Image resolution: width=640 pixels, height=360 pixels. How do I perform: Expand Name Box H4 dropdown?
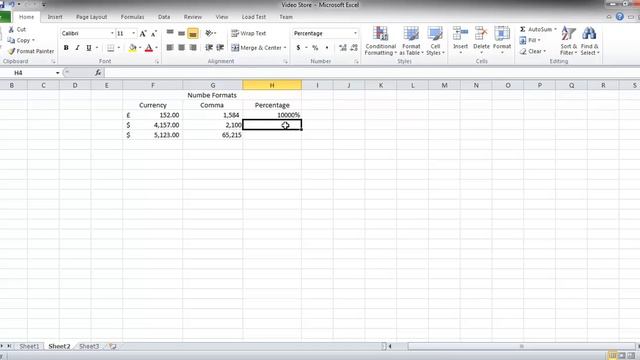click(x=58, y=73)
